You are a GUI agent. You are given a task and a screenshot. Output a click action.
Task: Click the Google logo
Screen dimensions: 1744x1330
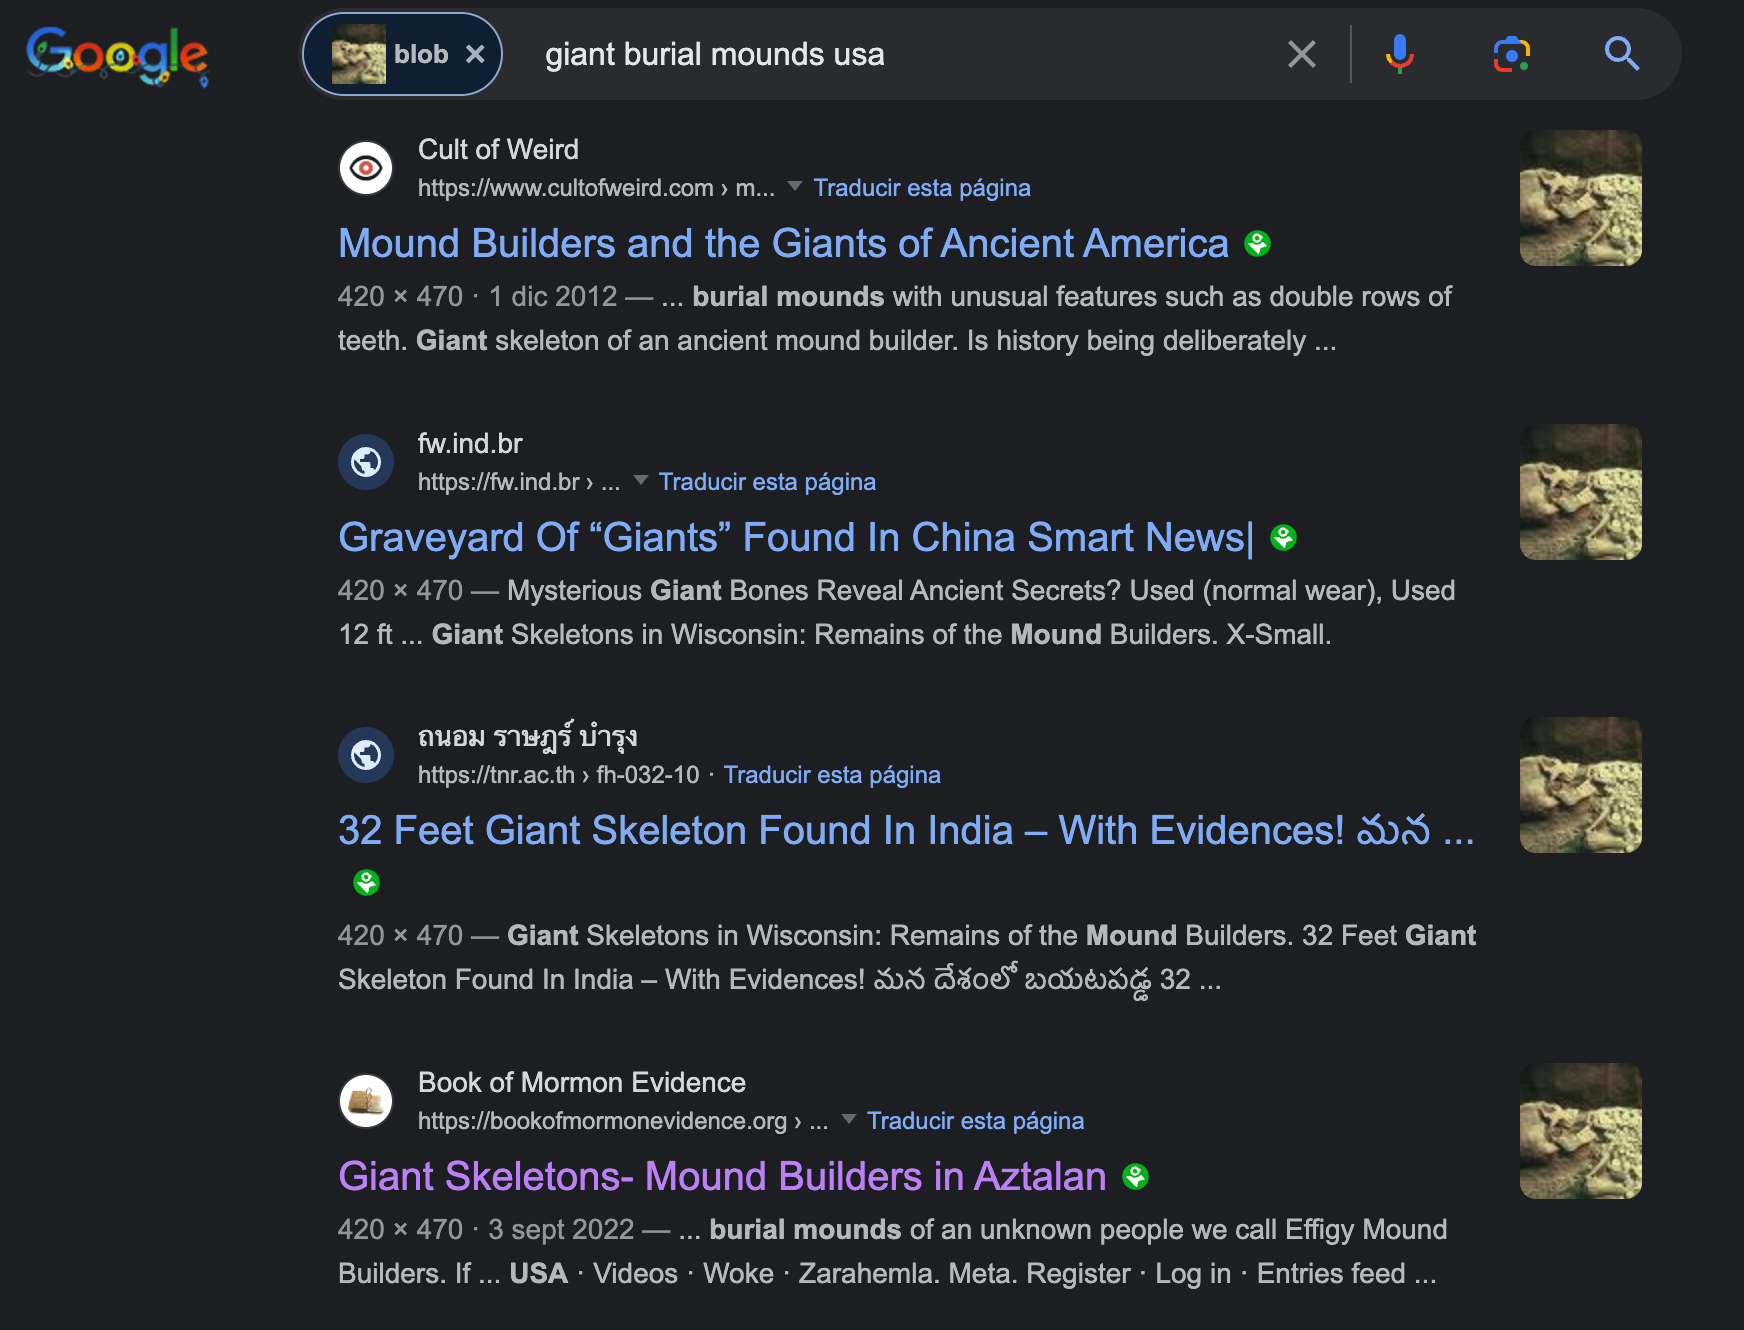coord(117,55)
